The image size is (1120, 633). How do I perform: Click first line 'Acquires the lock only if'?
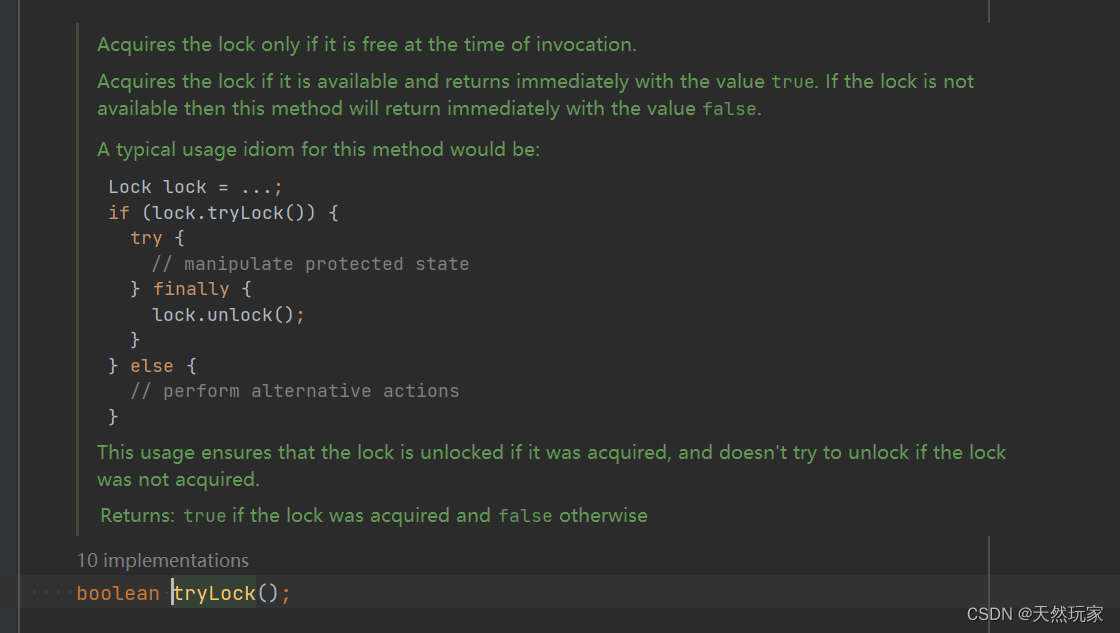366,45
